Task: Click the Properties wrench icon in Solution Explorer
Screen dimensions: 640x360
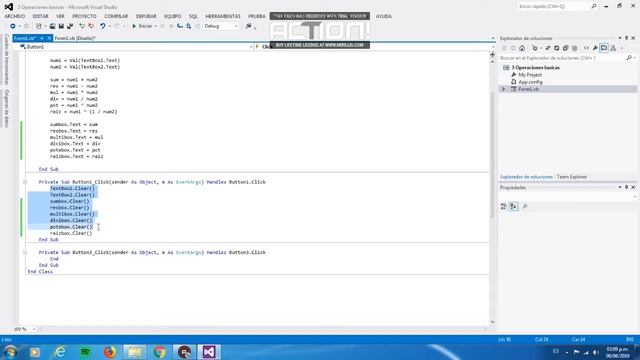Action: click(596, 48)
